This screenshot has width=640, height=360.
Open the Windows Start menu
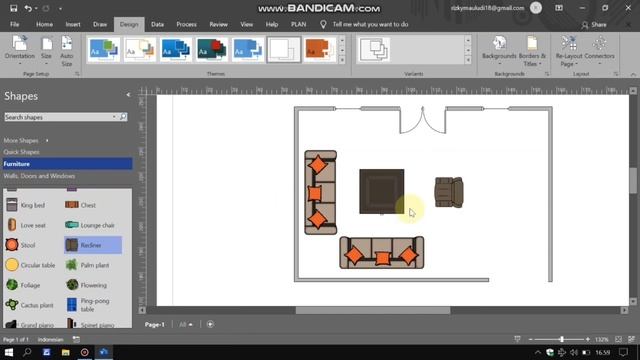[9, 352]
